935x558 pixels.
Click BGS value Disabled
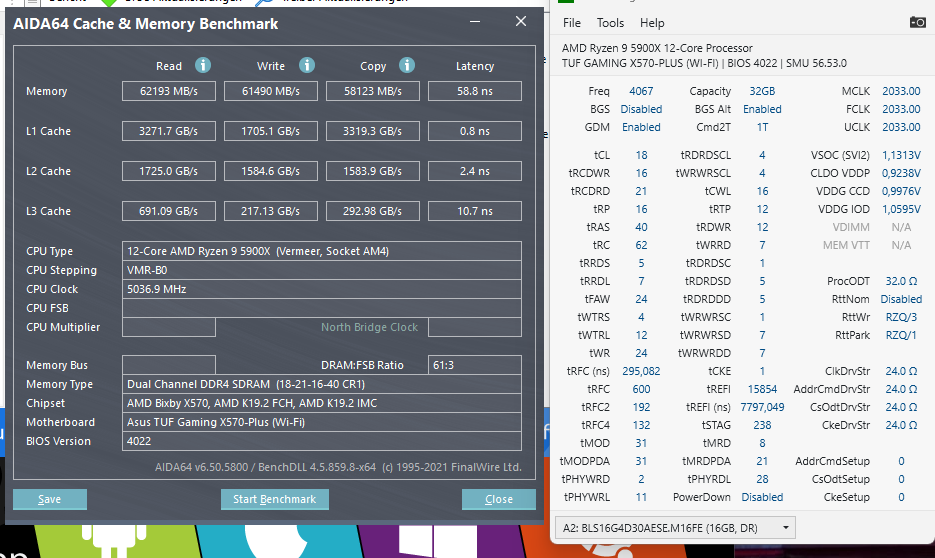pyautogui.click(x=641, y=109)
